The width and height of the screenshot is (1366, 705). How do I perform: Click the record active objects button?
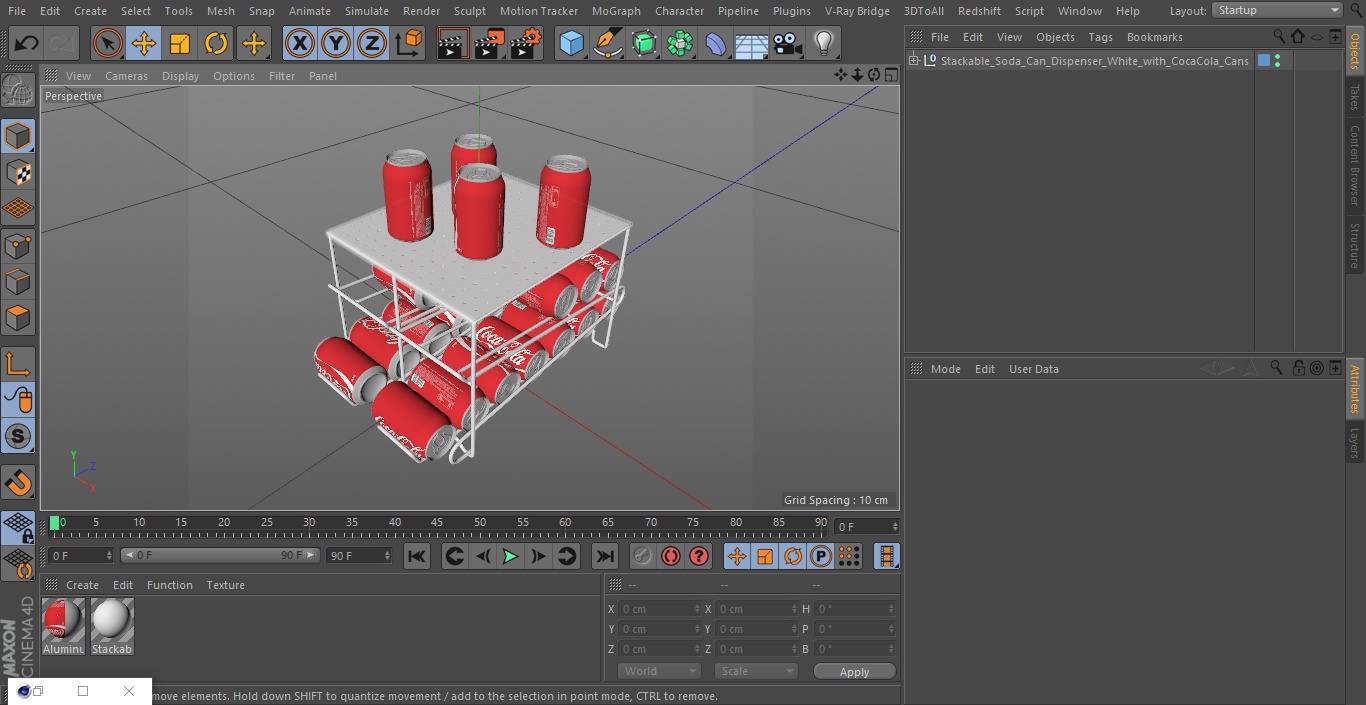(x=642, y=556)
